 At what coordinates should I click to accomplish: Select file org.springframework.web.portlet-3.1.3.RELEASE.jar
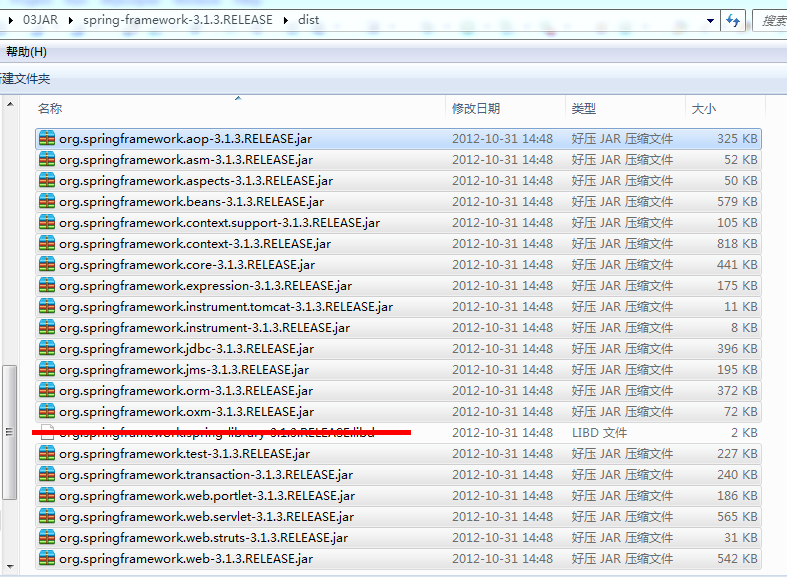[x=399, y=496]
